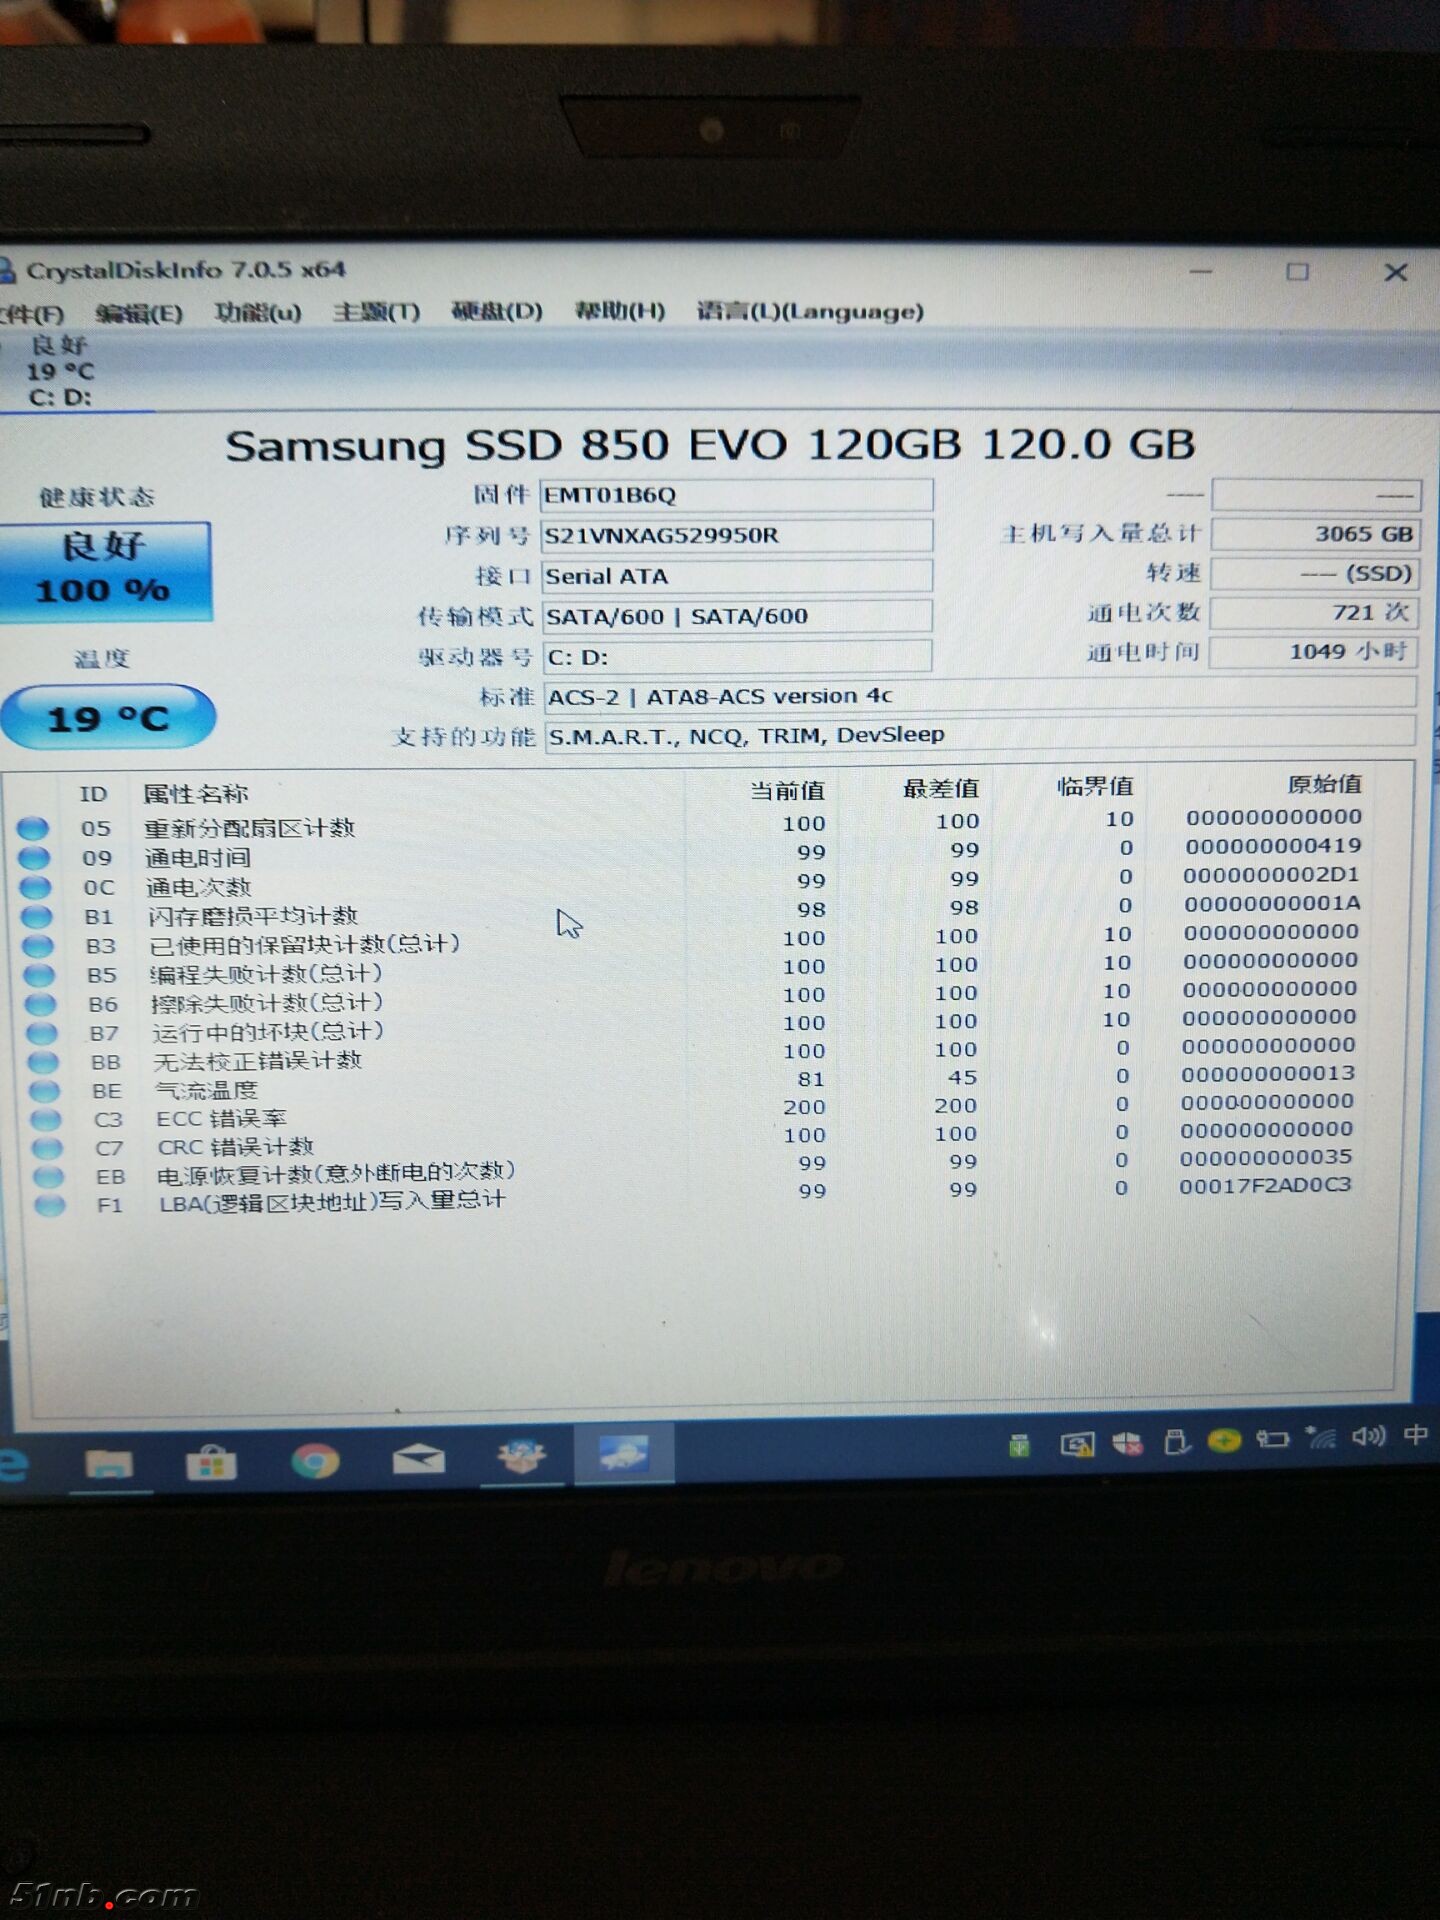Click the status circle for 气流温度 row
Image resolution: width=1440 pixels, height=1920 pixels.
[45, 1091]
